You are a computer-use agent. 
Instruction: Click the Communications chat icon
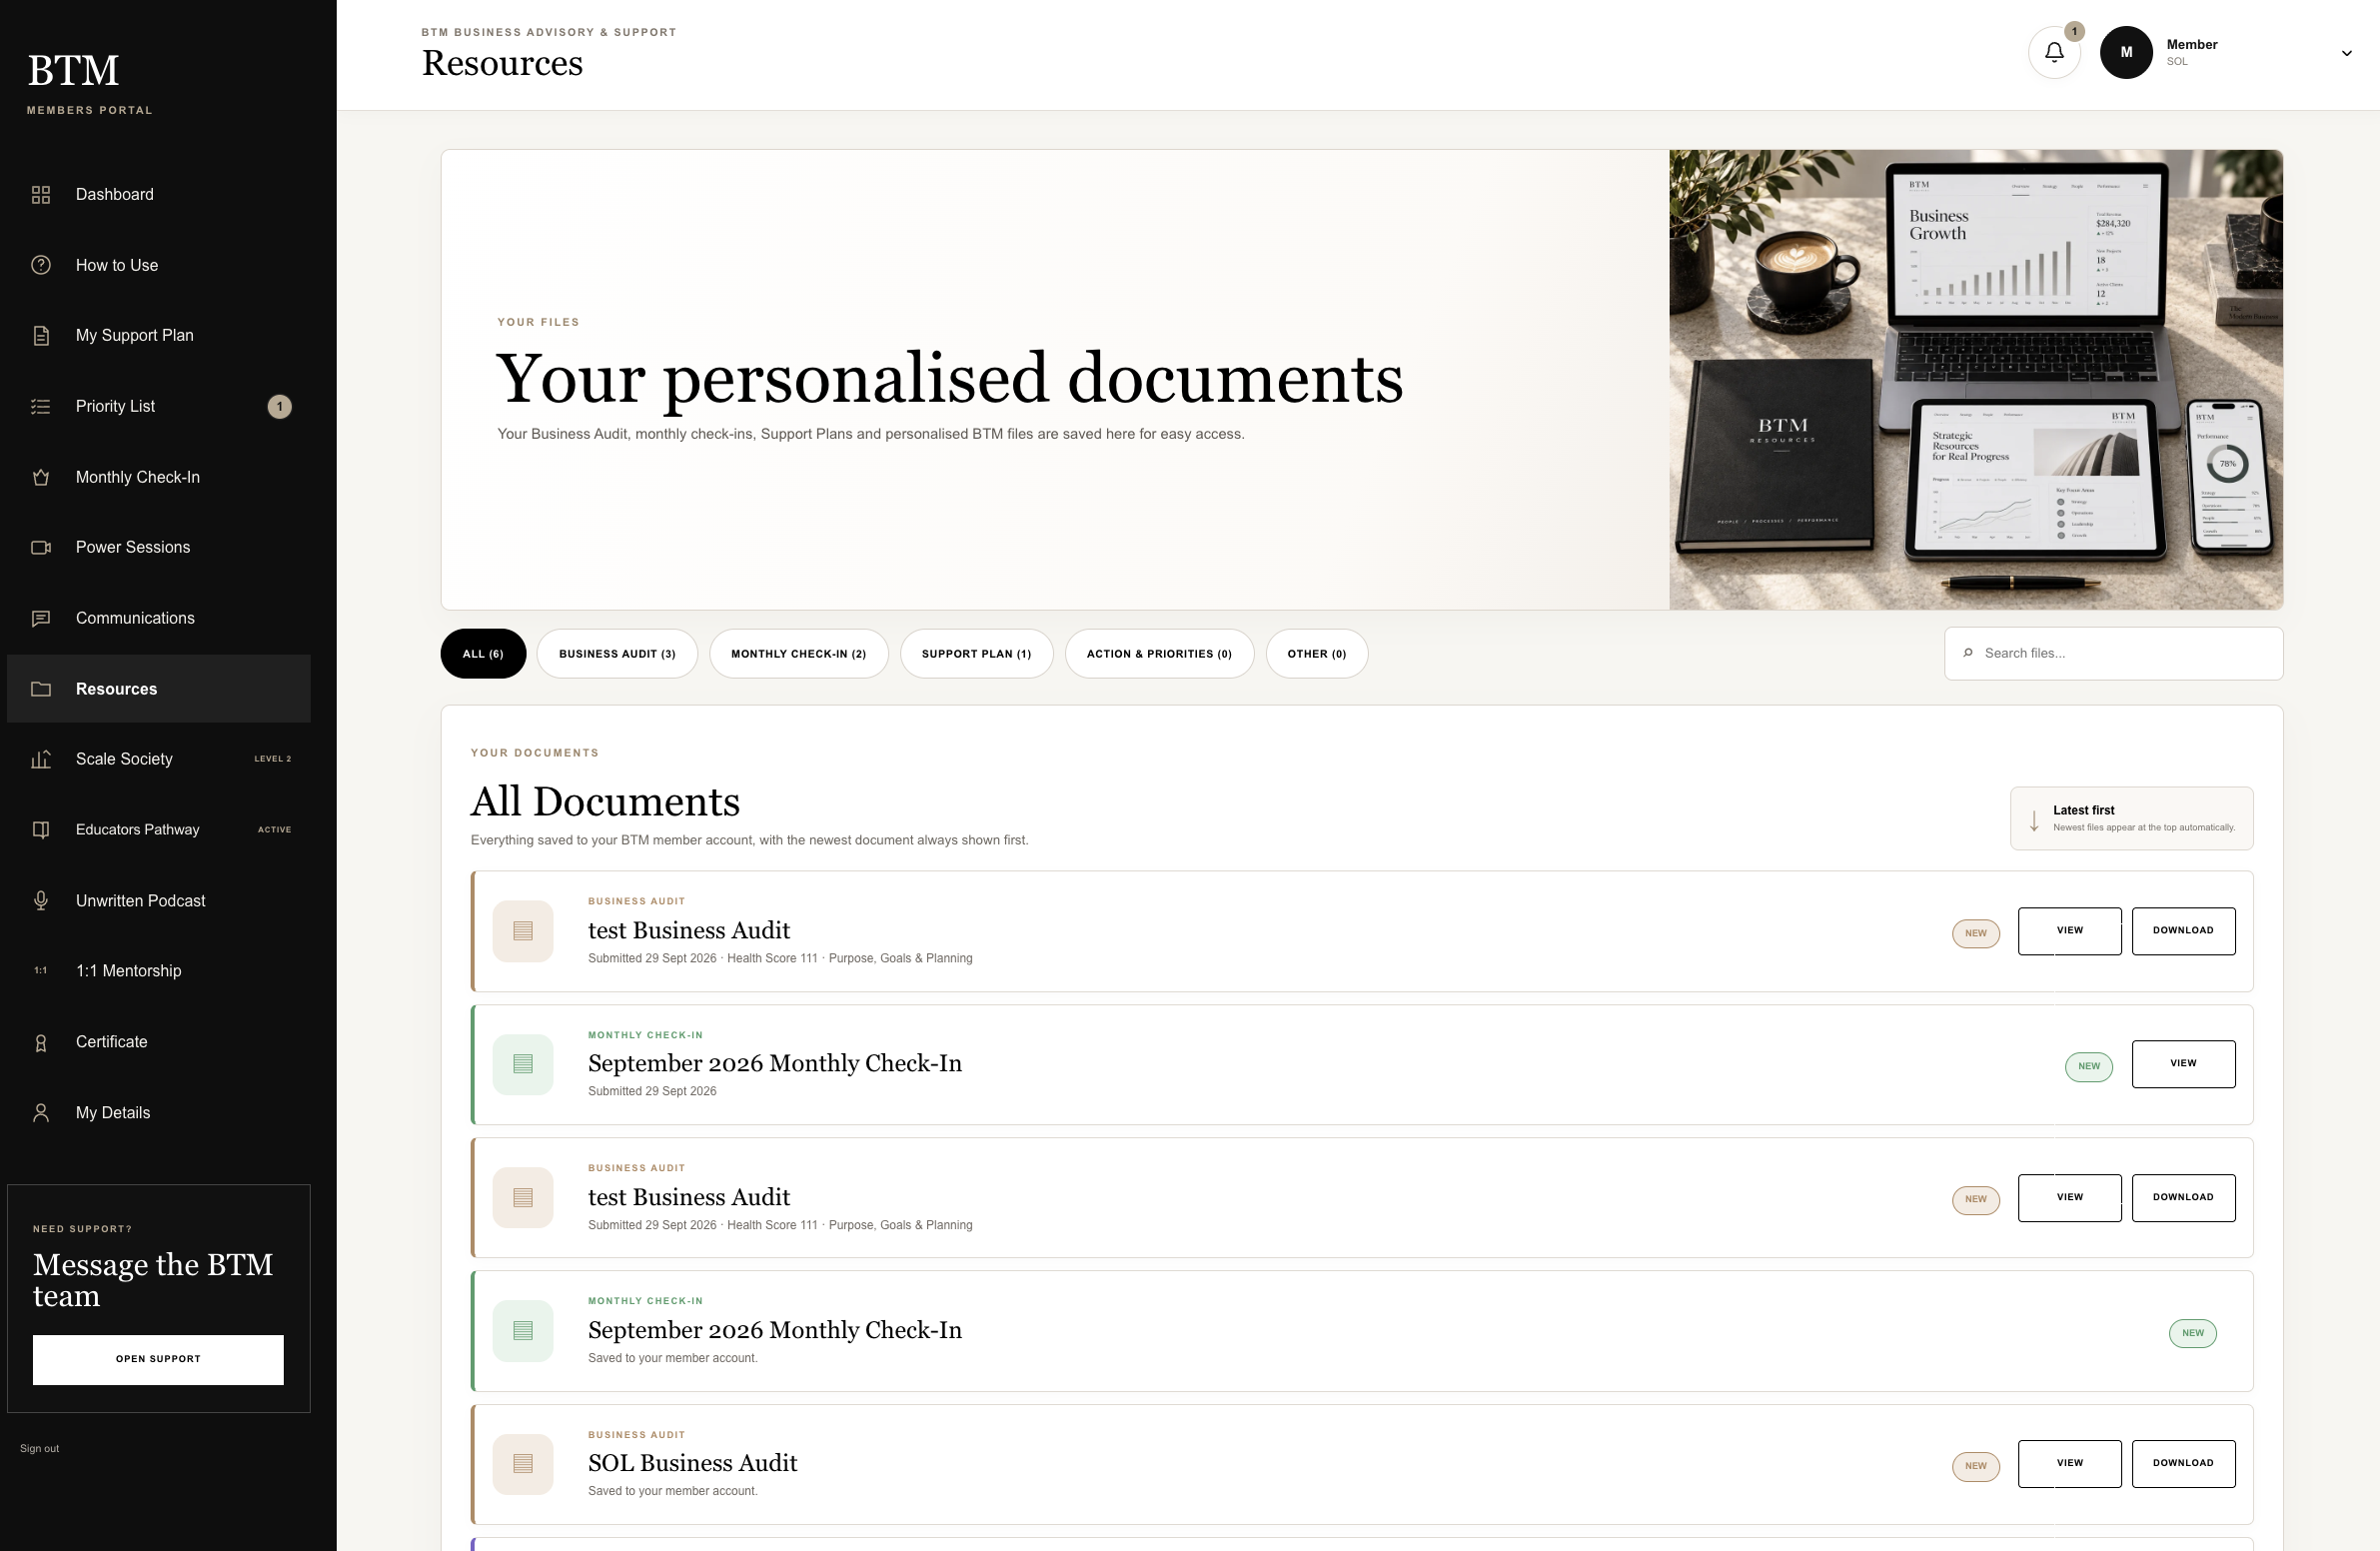pyautogui.click(x=41, y=618)
